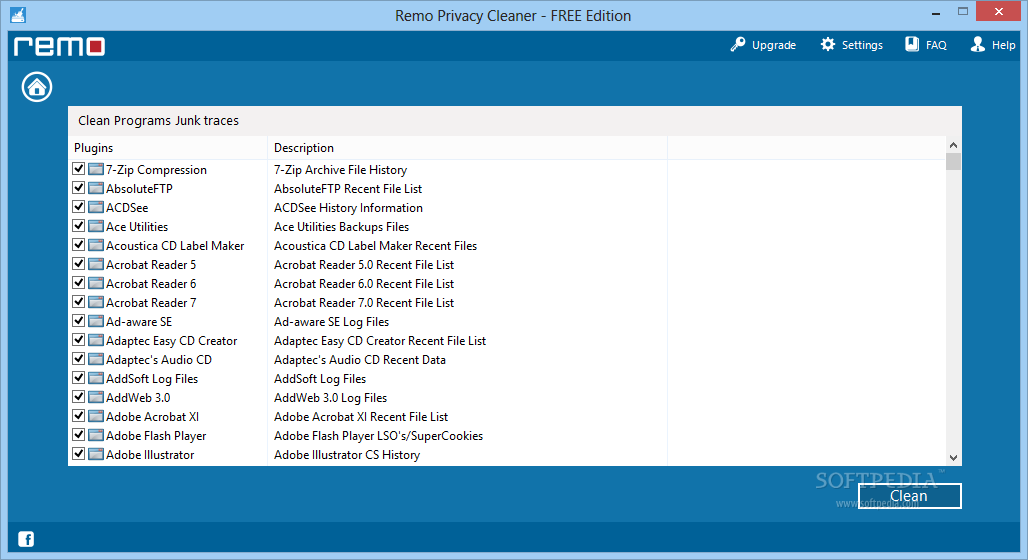Click the 7-Zip Compression plugin icon

pos(96,169)
